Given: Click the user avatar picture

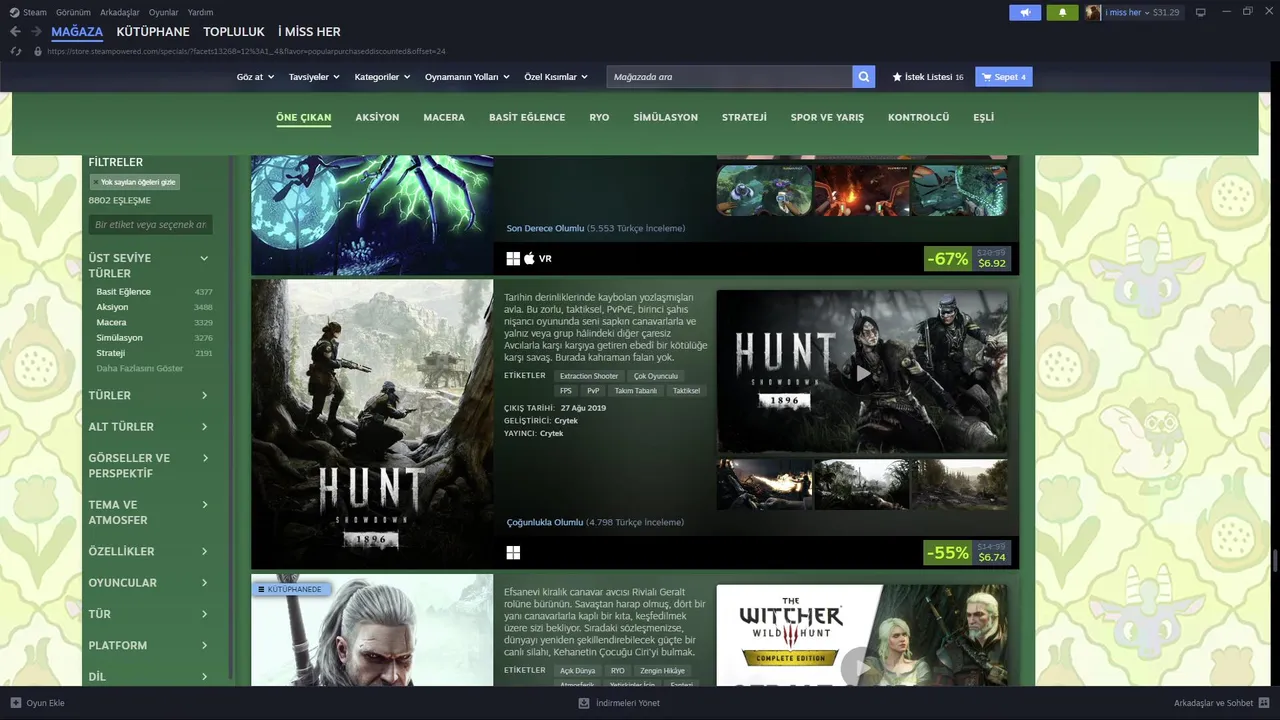Looking at the screenshot, I should [x=1093, y=12].
